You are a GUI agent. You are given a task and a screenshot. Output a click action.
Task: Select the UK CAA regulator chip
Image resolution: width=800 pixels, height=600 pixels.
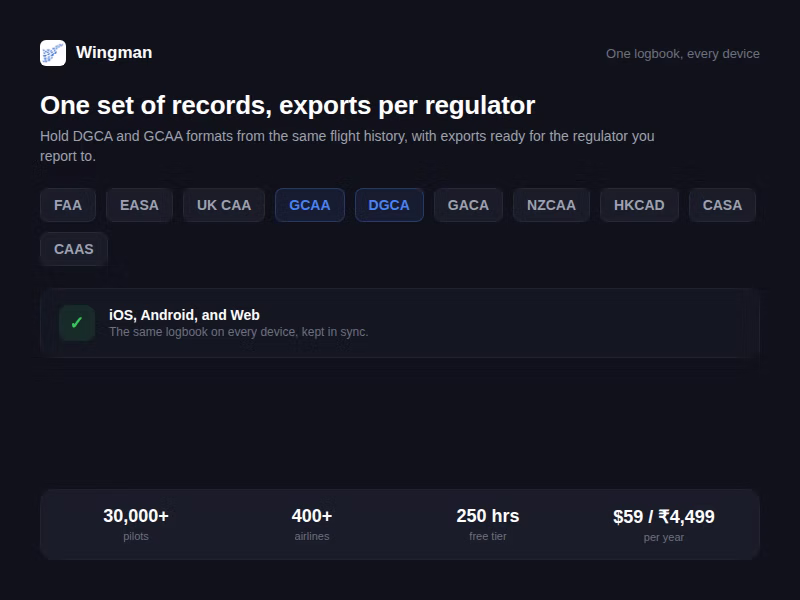coord(224,205)
